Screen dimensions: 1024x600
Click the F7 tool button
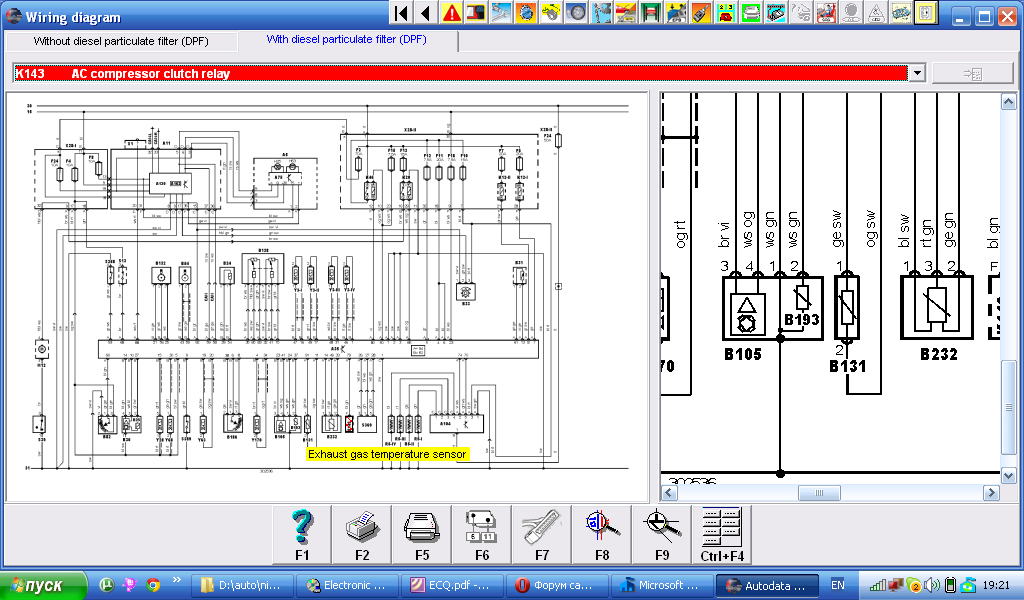click(542, 535)
